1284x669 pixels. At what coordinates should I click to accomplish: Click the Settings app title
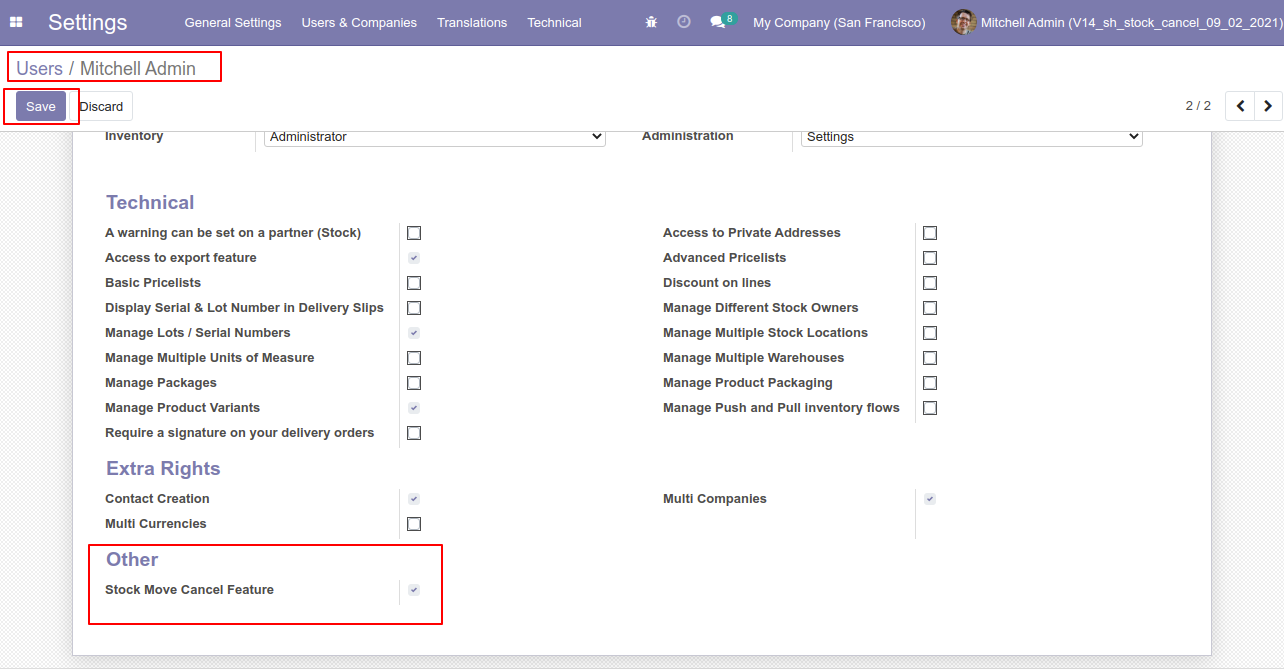coord(88,22)
